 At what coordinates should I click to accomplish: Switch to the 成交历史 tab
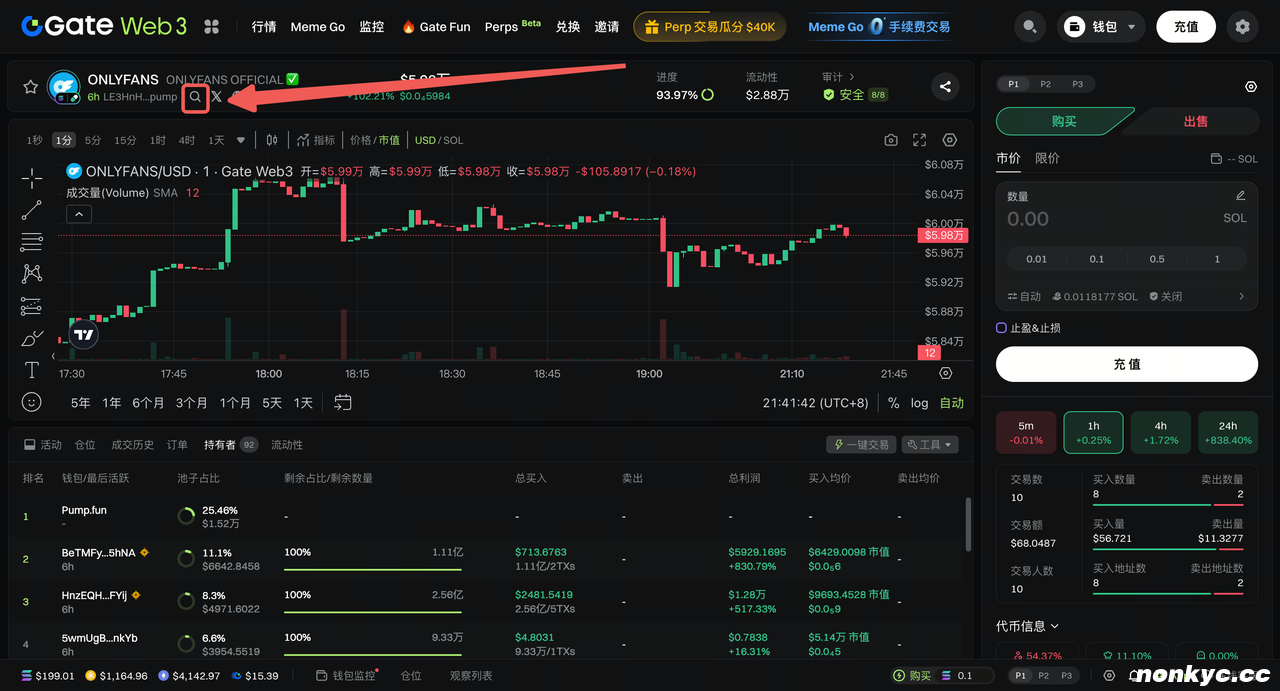tap(132, 444)
